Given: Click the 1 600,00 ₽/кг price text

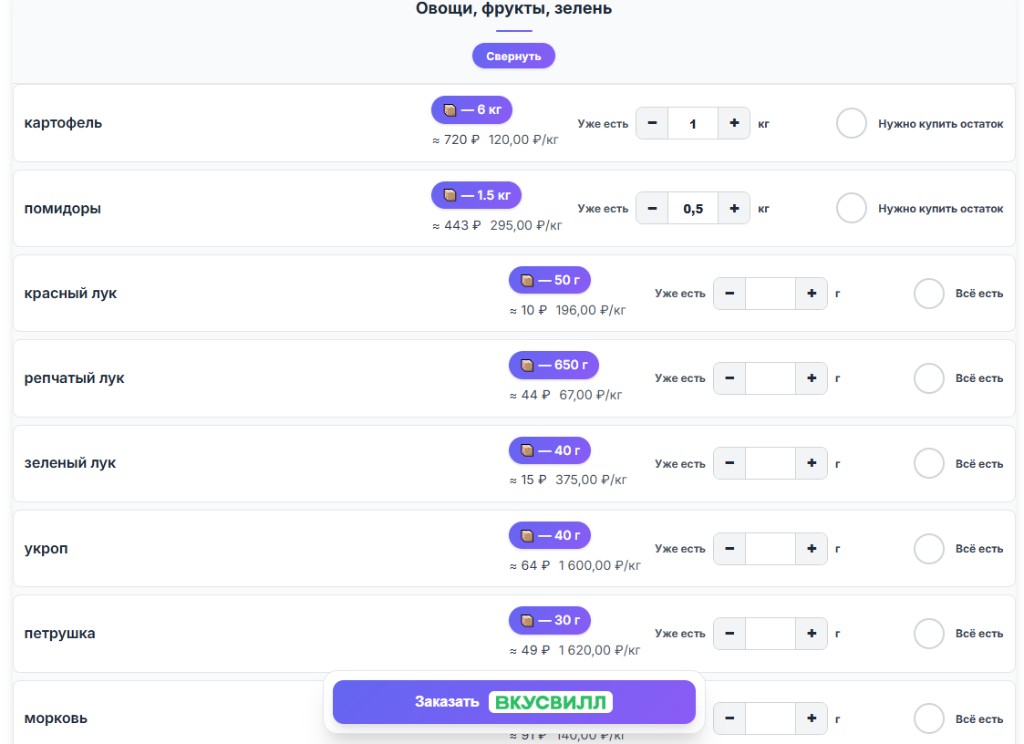Looking at the screenshot, I should [x=600, y=566].
